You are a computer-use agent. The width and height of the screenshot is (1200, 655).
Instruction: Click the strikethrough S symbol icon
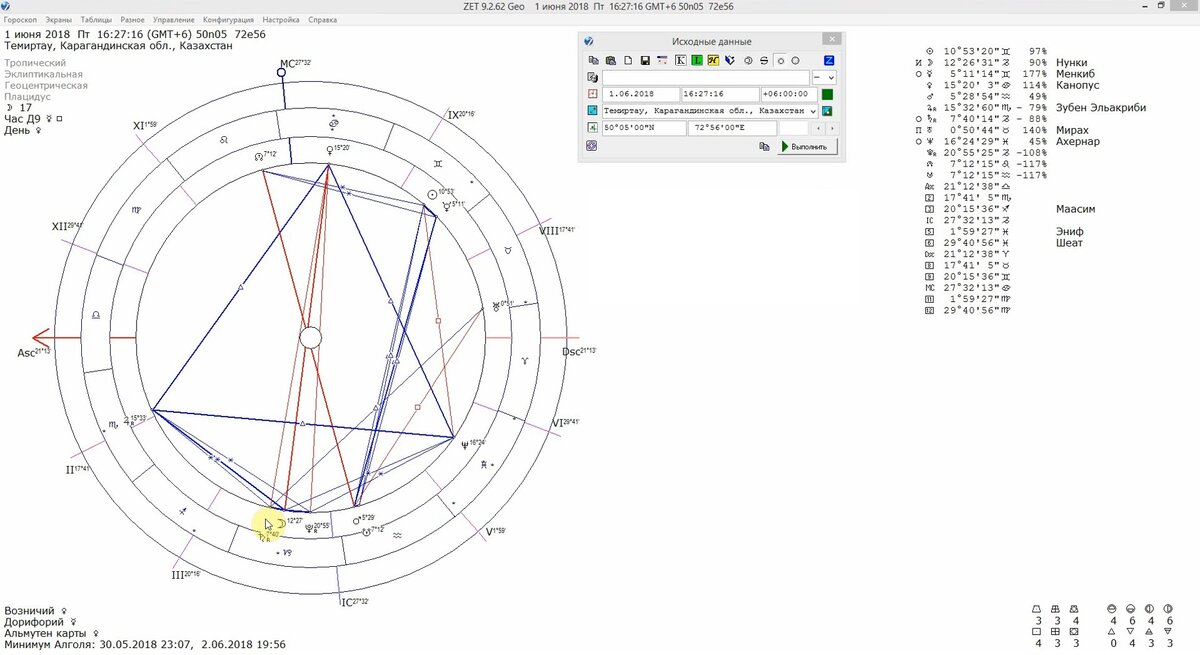(764, 61)
